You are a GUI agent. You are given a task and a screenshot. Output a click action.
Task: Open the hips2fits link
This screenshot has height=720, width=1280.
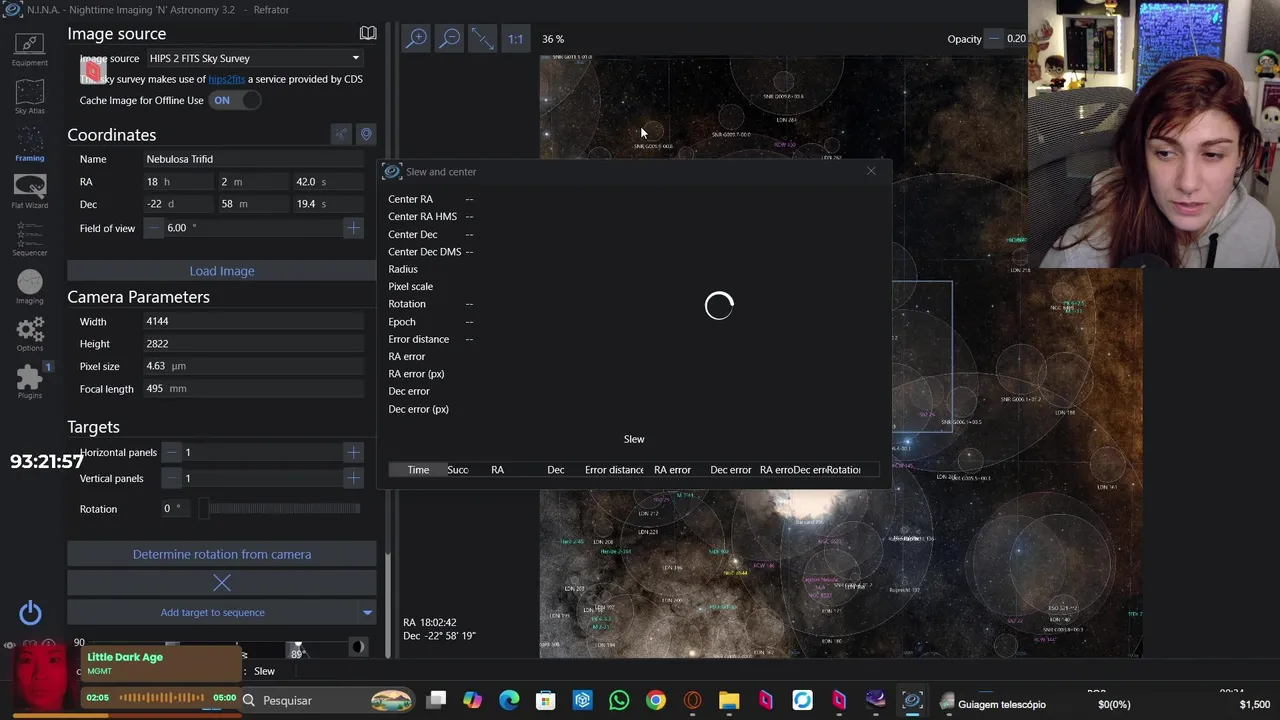point(226,79)
